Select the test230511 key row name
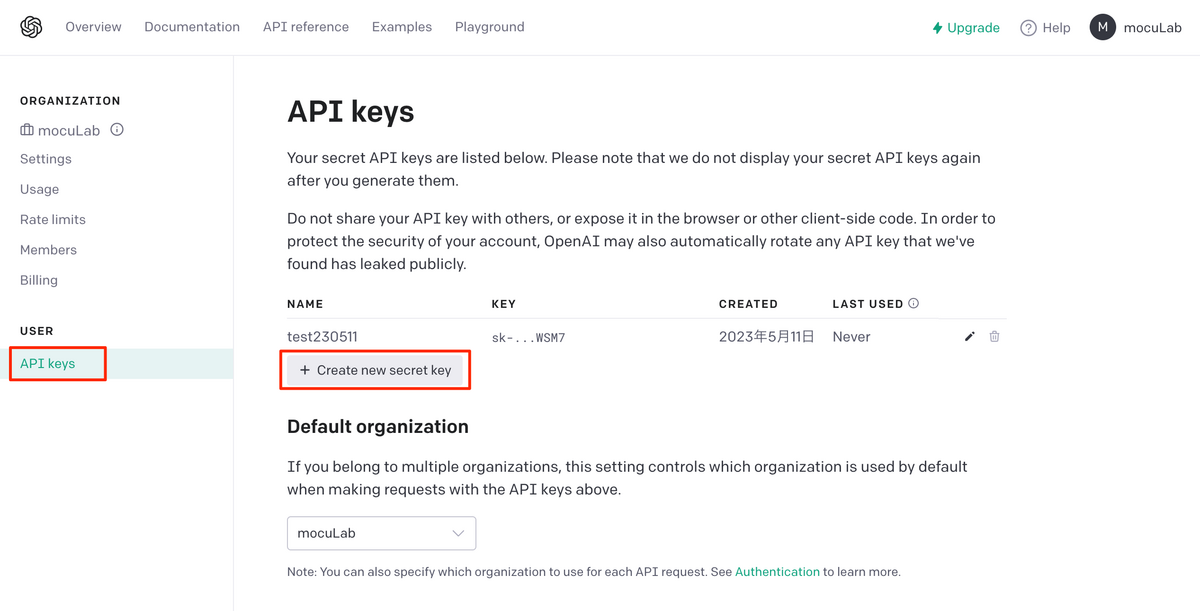 (322, 337)
